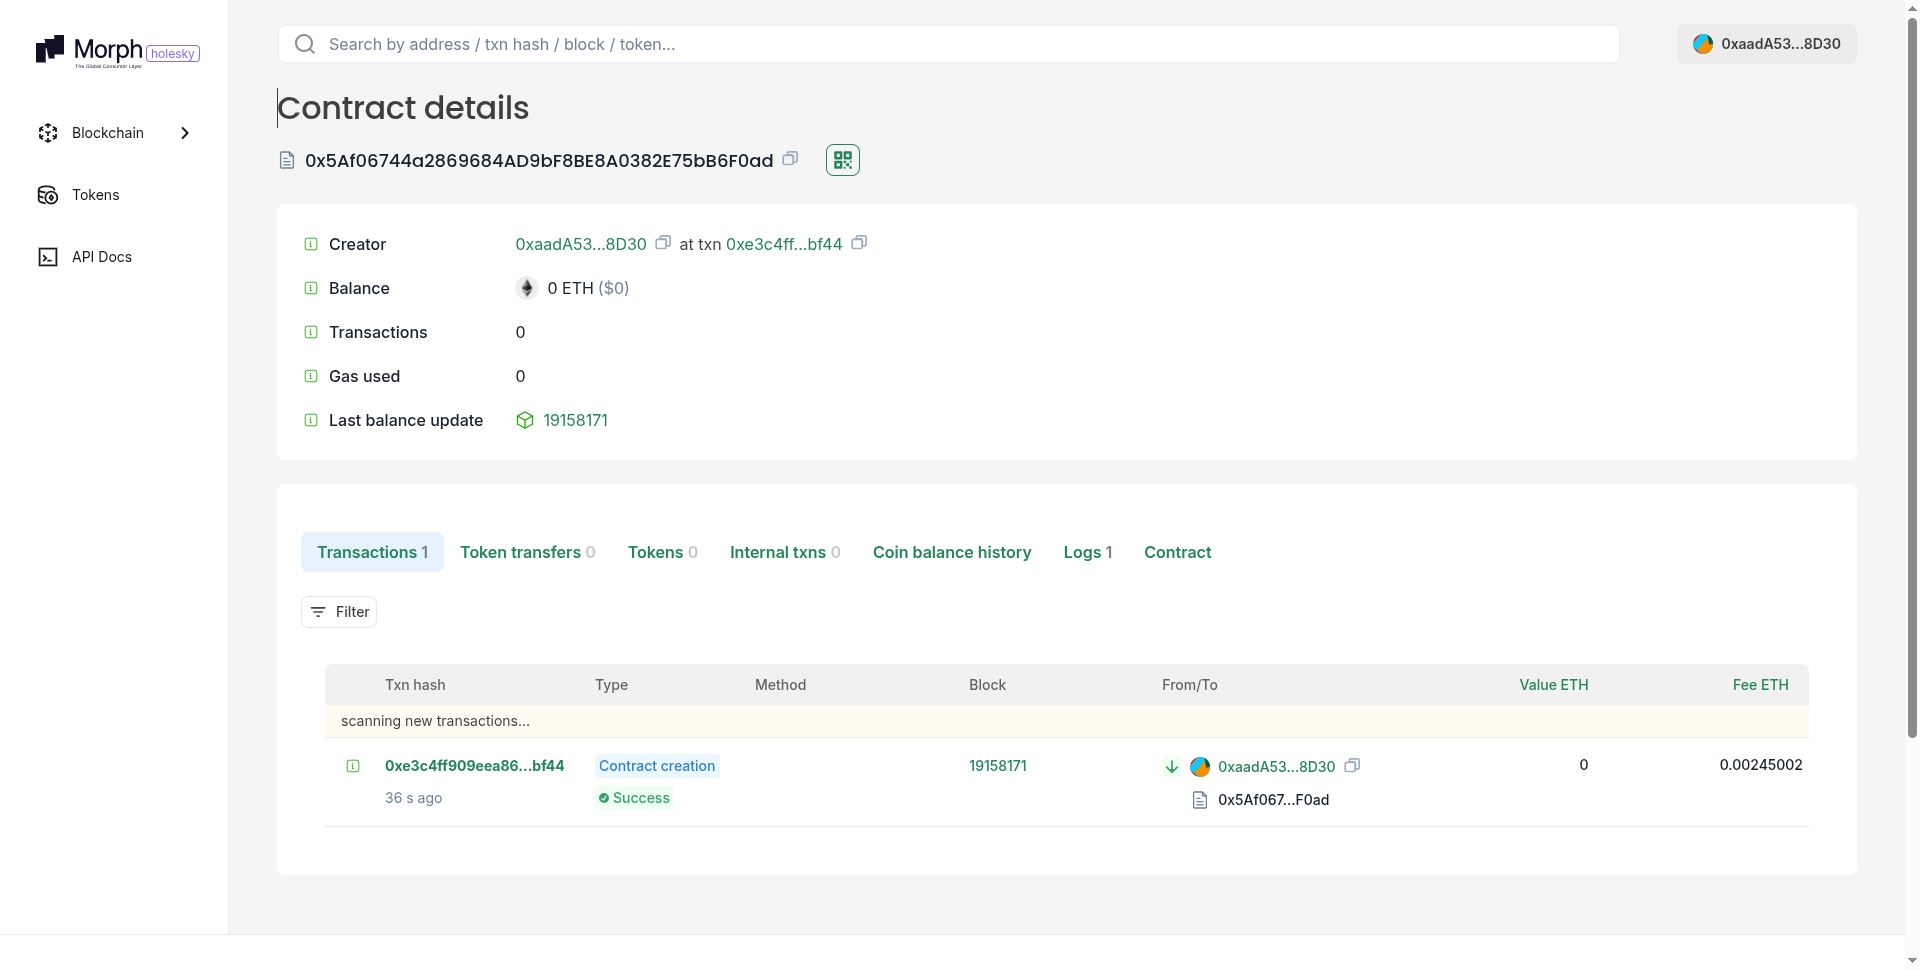Image resolution: width=1920 pixels, height=969 pixels.
Task: Click info icon next to Last balance update
Action: tap(311, 420)
